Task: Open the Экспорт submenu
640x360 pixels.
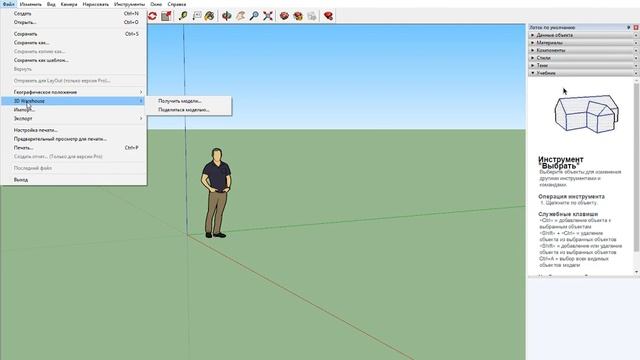Action: [x=74, y=118]
